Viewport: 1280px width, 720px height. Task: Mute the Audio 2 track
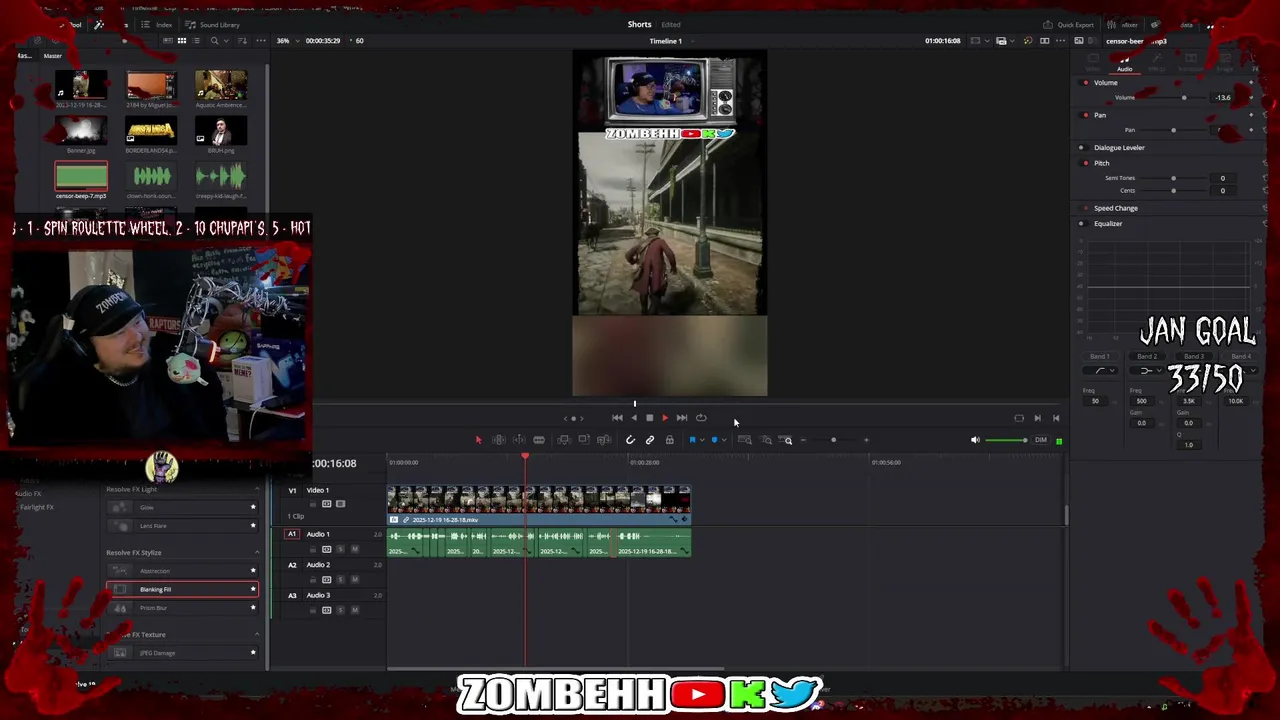[x=354, y=580]
